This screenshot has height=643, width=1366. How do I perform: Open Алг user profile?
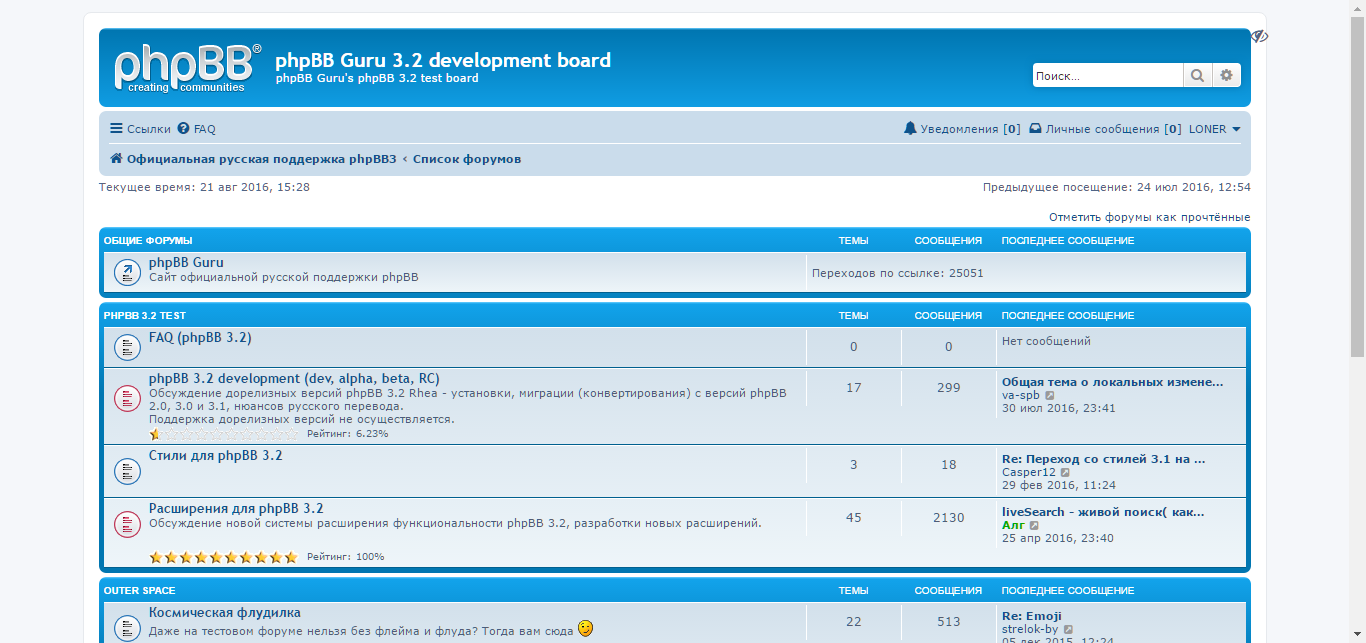pos(1013,525)
